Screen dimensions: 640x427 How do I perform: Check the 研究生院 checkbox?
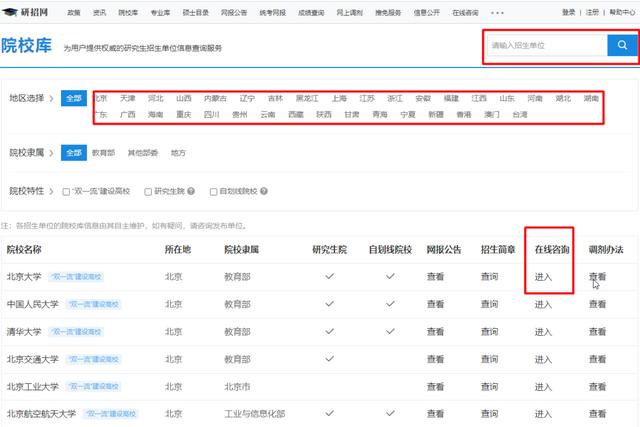click(148, 191)
